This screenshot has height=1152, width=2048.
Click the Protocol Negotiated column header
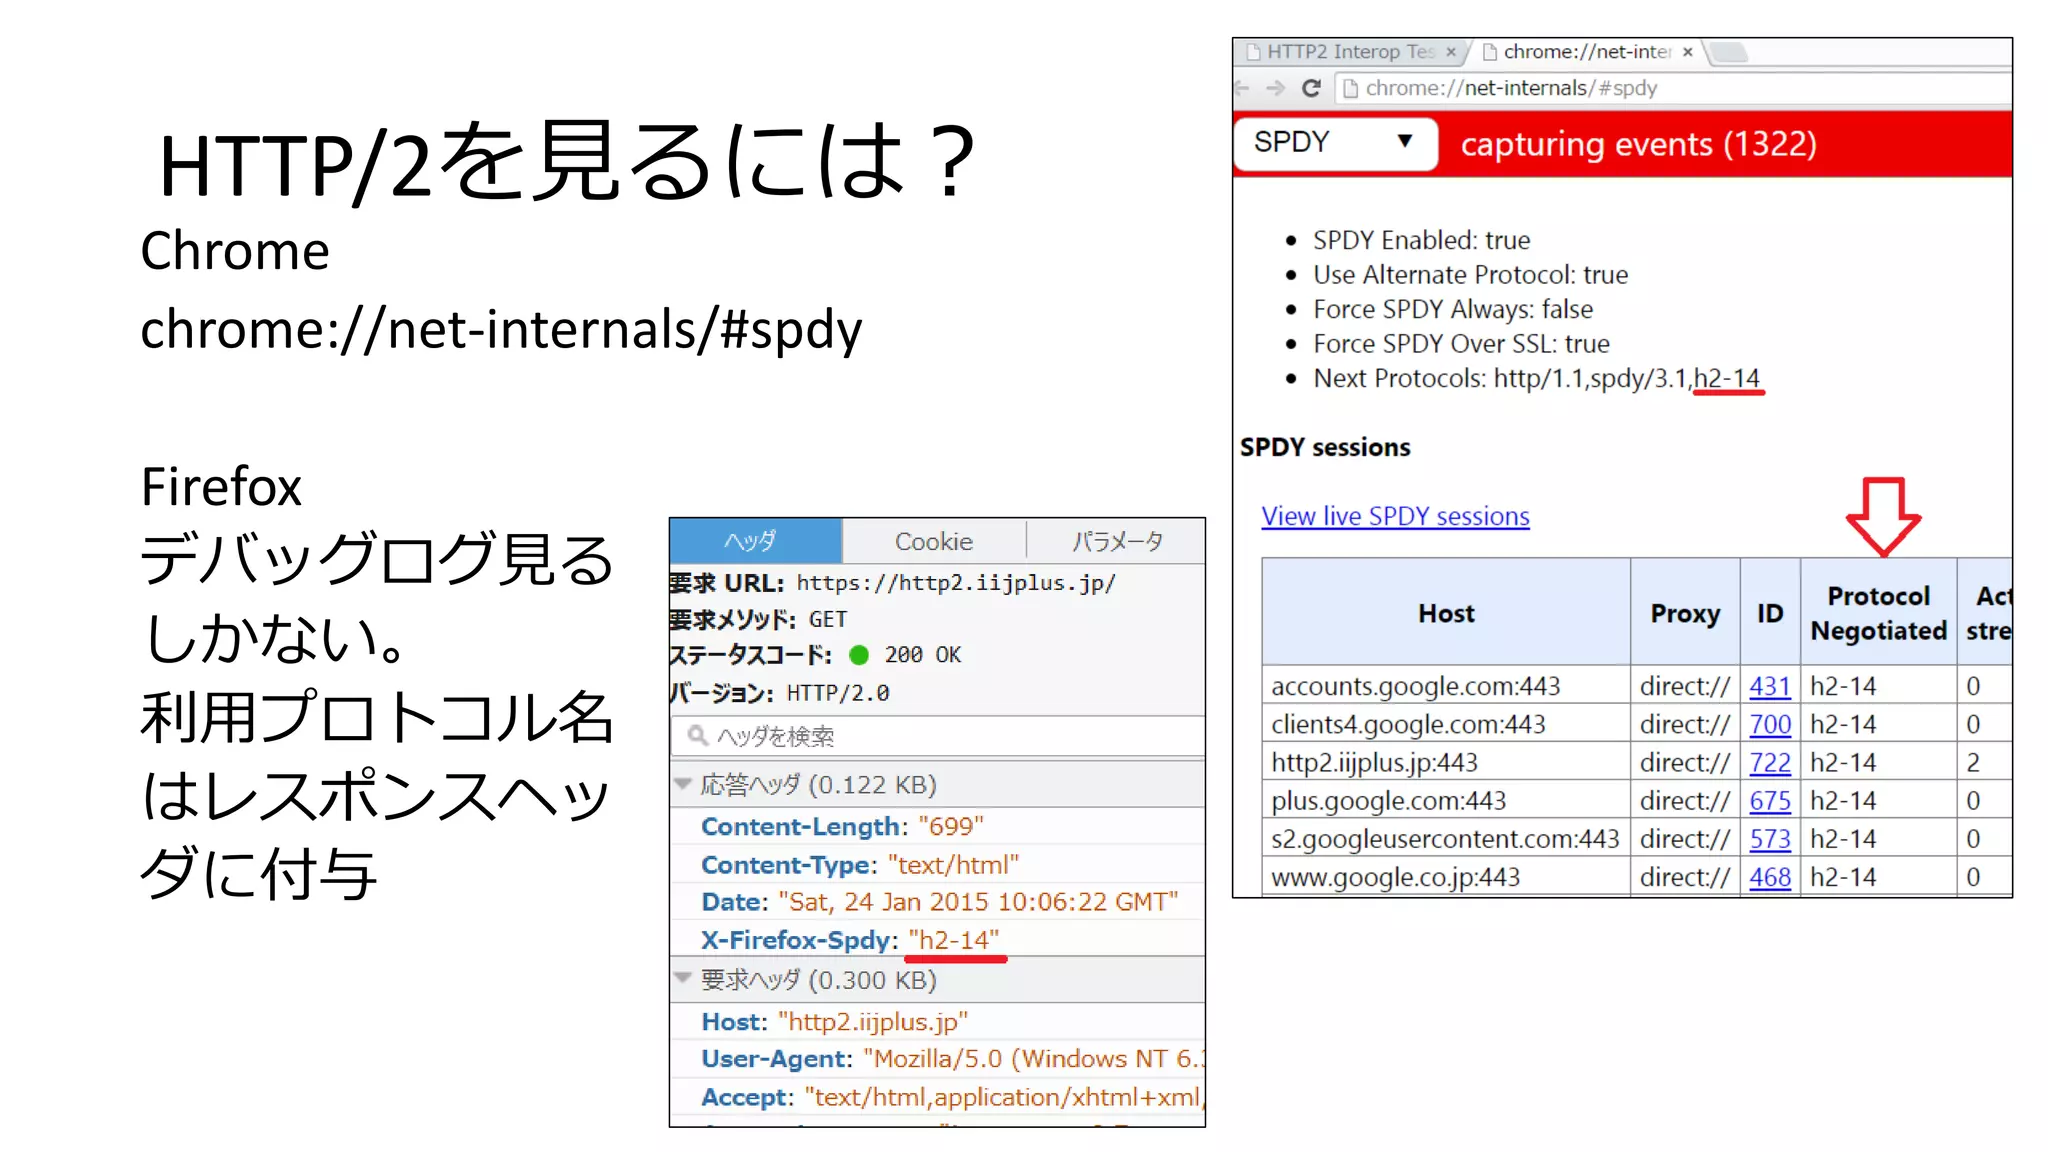pos(1878,612)
